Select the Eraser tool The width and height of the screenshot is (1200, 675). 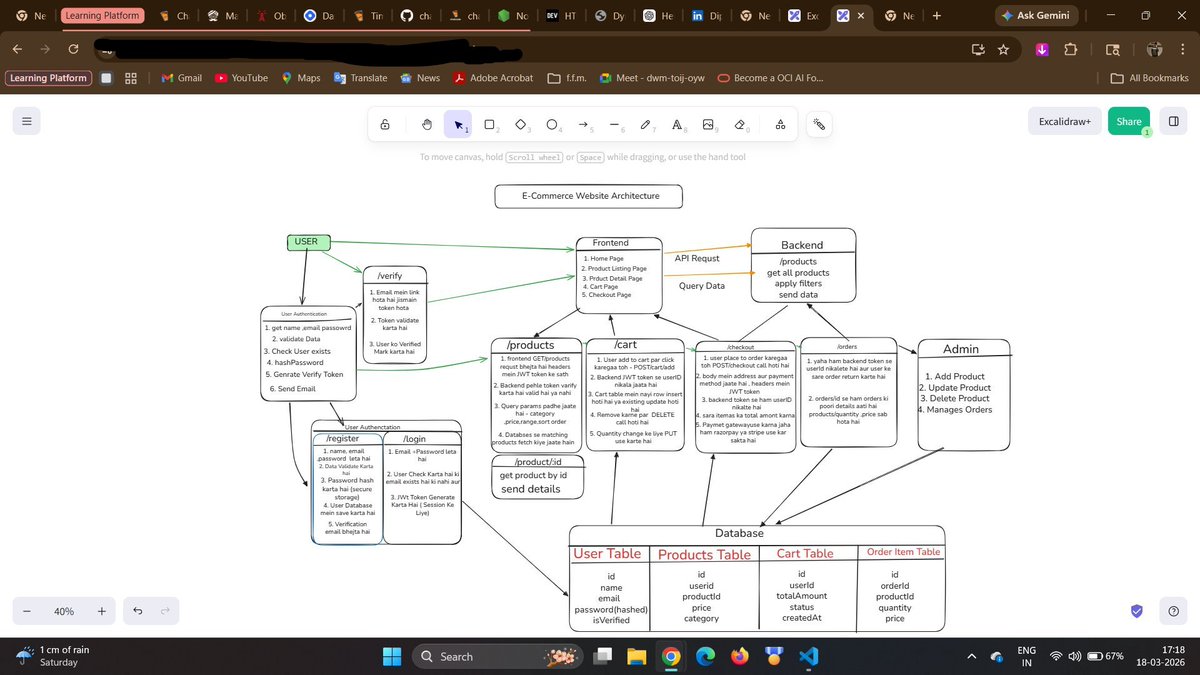(740, 125)
